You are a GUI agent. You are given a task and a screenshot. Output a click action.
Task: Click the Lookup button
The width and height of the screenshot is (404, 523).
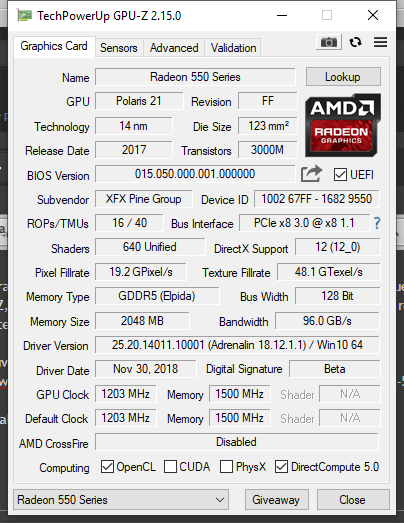coord(343,77)
